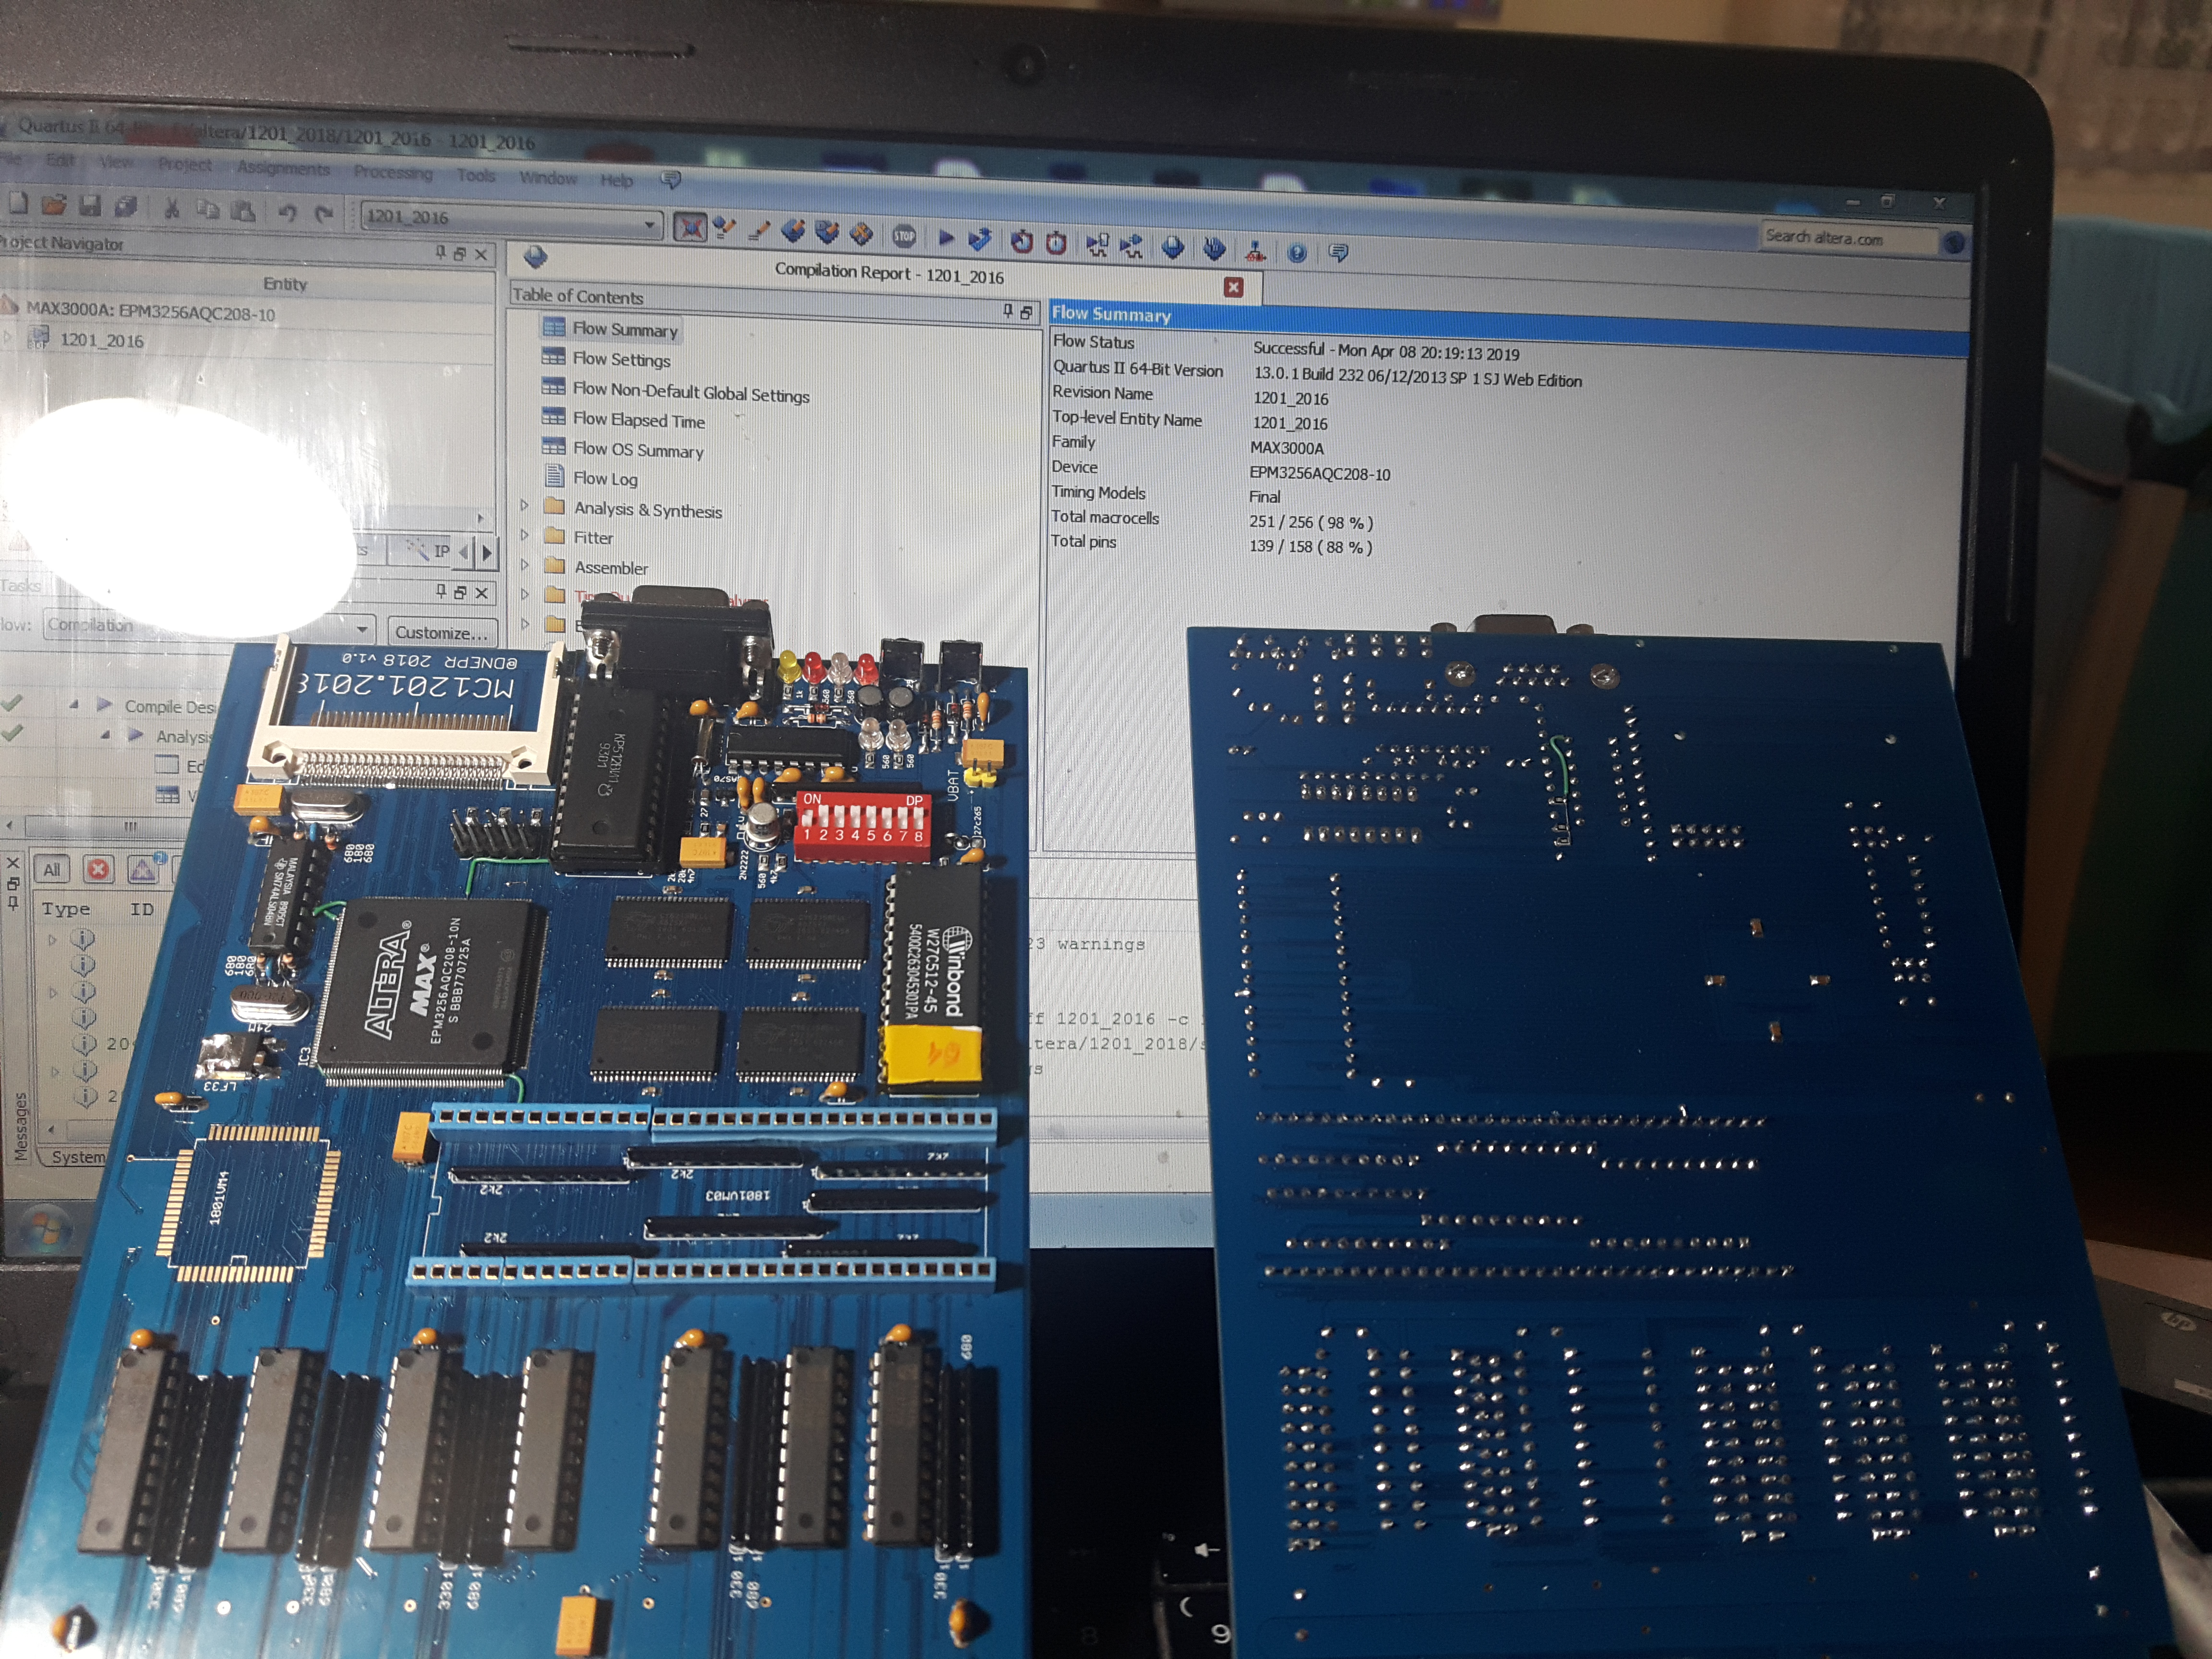2212x1659 pixels.
Task: Select Flow Elapsed Time in contents
Action: pos(638,420)
